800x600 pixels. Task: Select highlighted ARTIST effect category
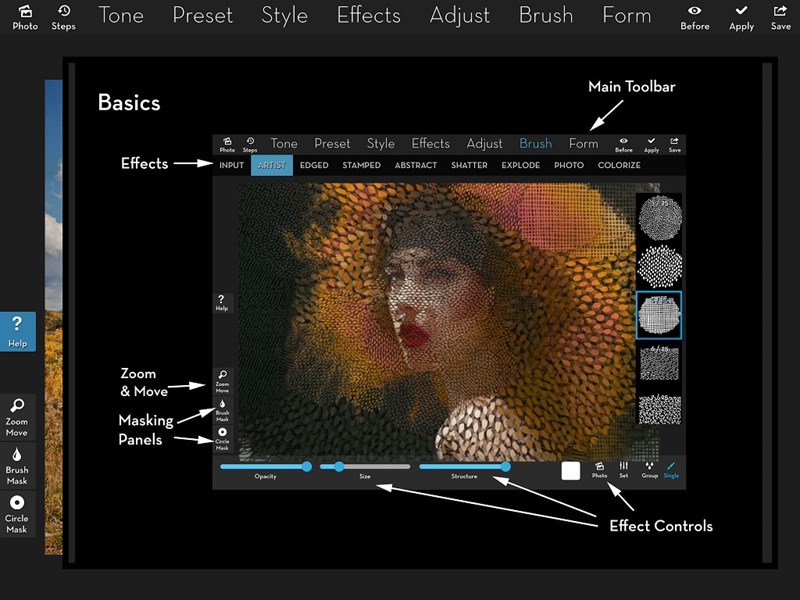tap(272, 165)
